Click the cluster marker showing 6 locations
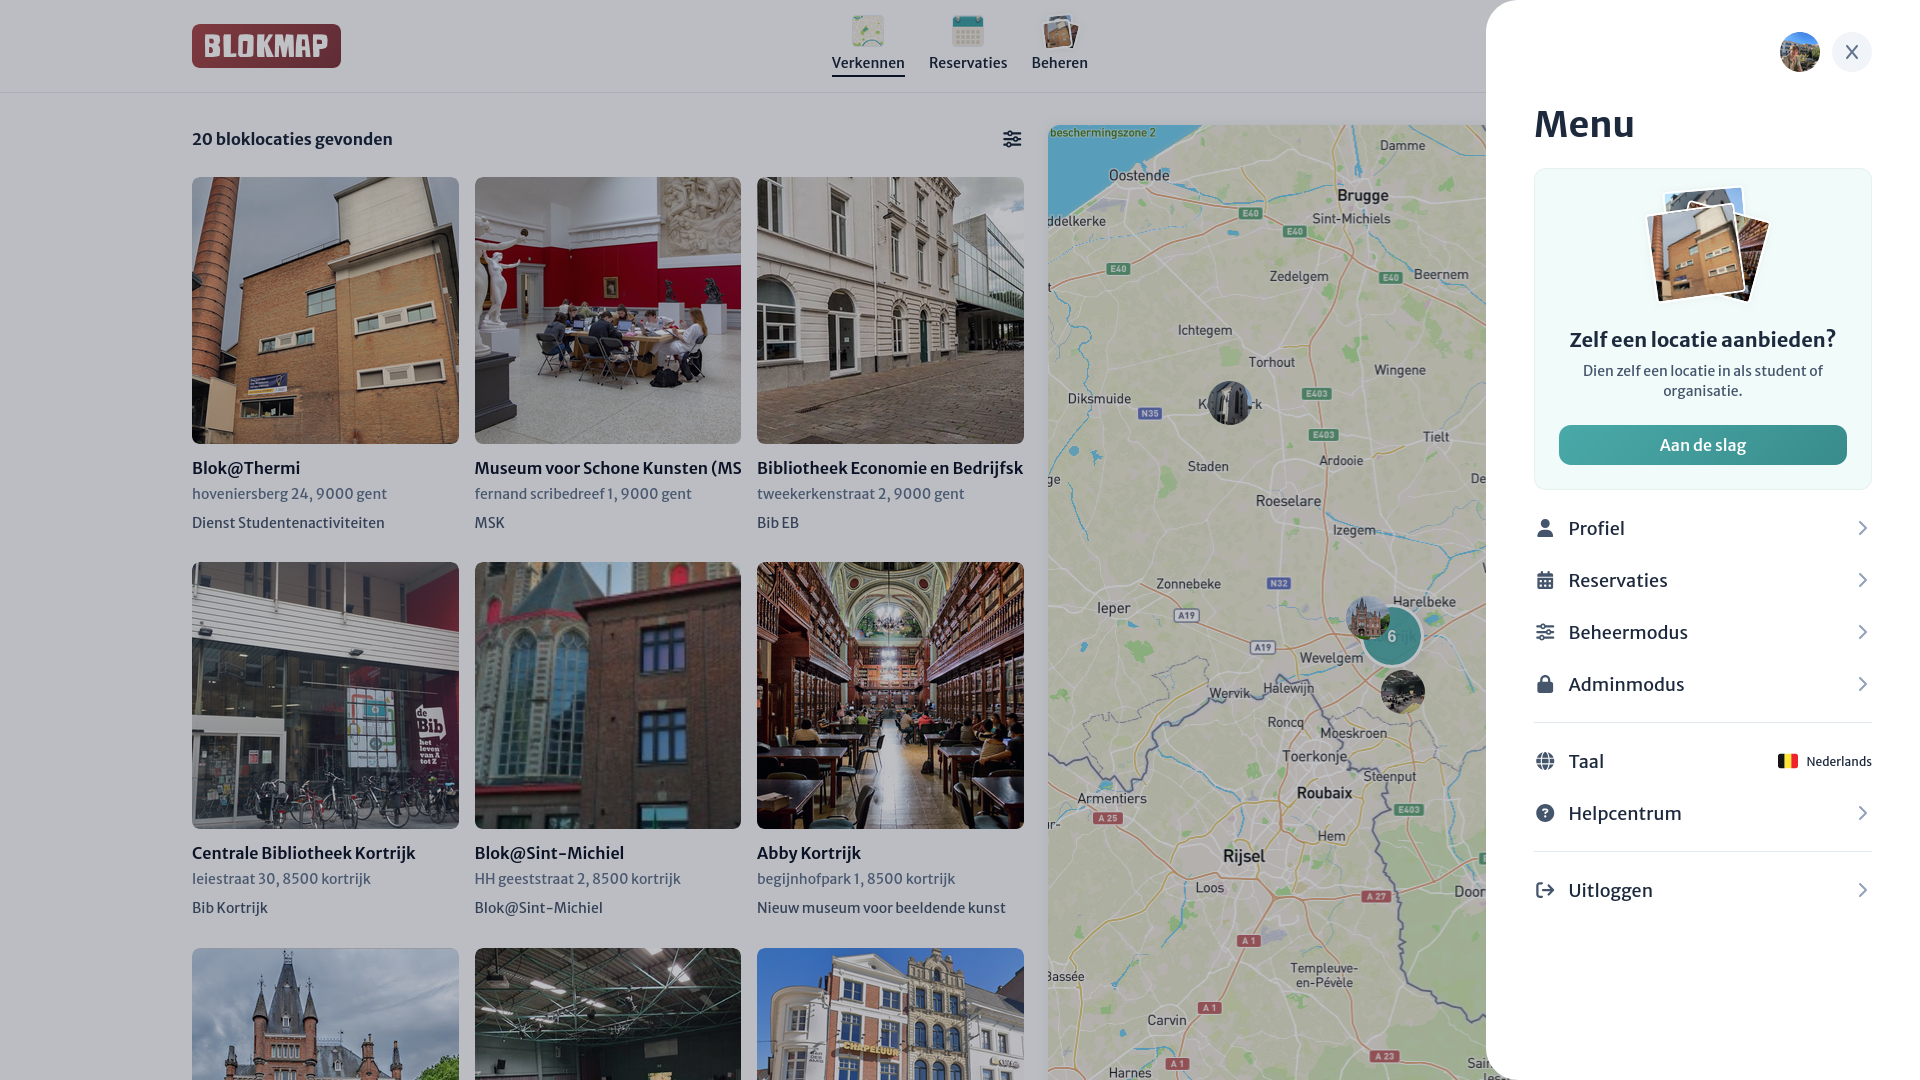Image resolution: width=1920 pixels, height=1080 pixels. tap(1392, 636)
